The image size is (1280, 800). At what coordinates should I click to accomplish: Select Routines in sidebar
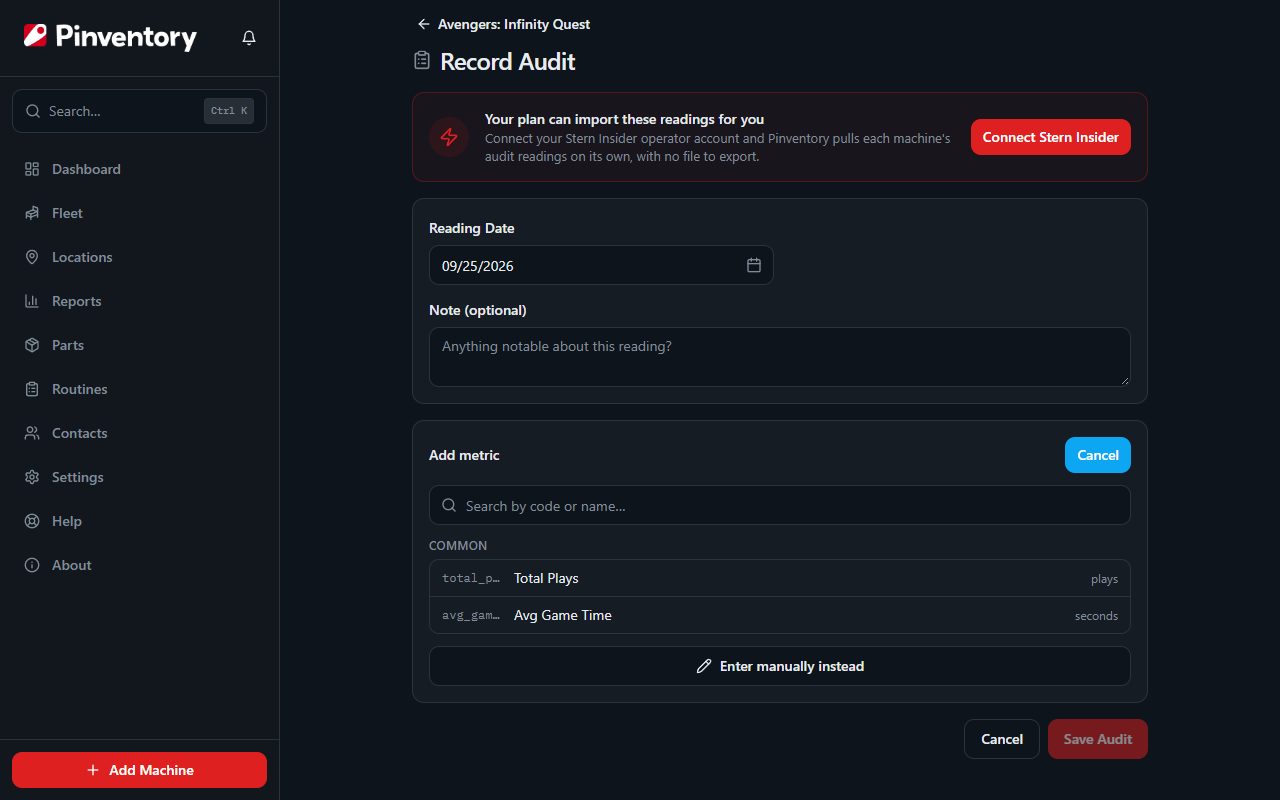pos(140,389)
